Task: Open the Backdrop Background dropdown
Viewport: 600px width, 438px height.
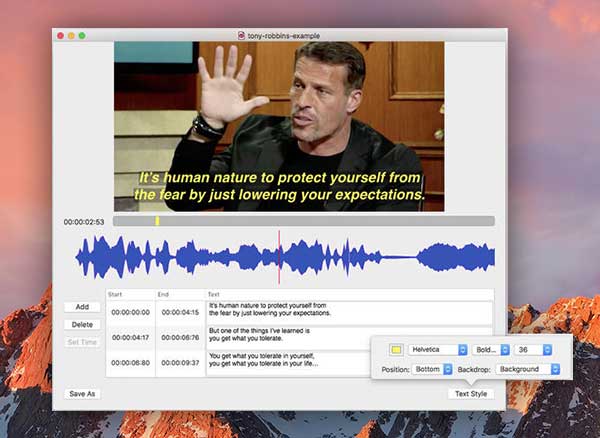Action: [528, 369]
